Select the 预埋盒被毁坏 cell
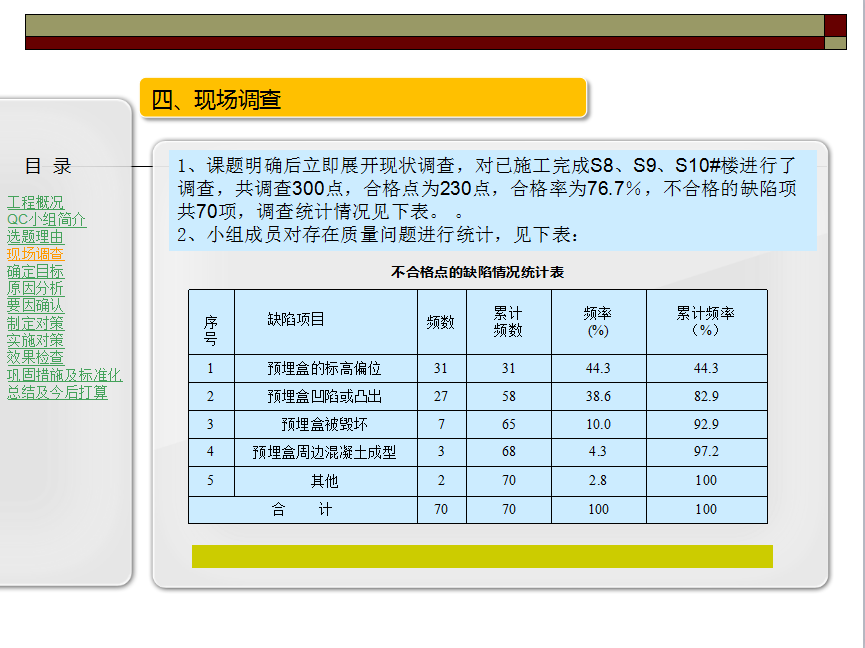 click(324, 424)
